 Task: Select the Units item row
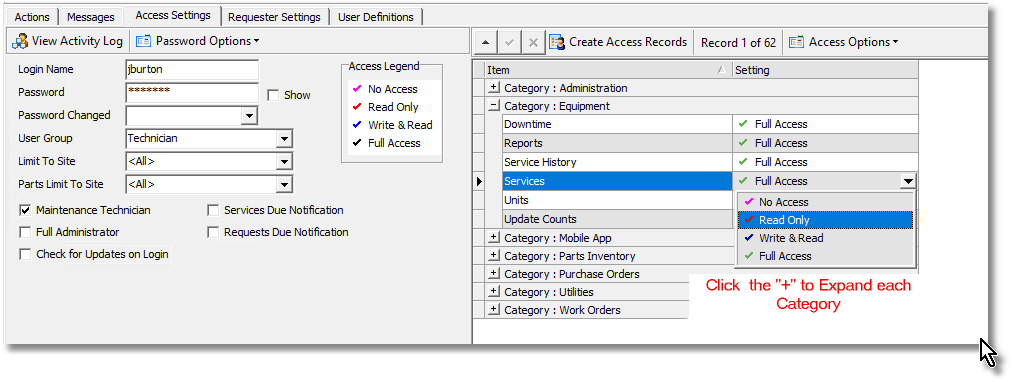(617, 200)
